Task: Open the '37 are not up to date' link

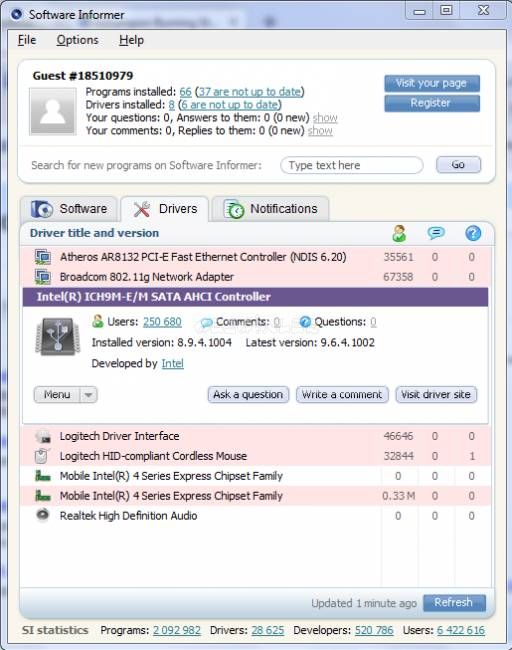Action: (250, 92)
